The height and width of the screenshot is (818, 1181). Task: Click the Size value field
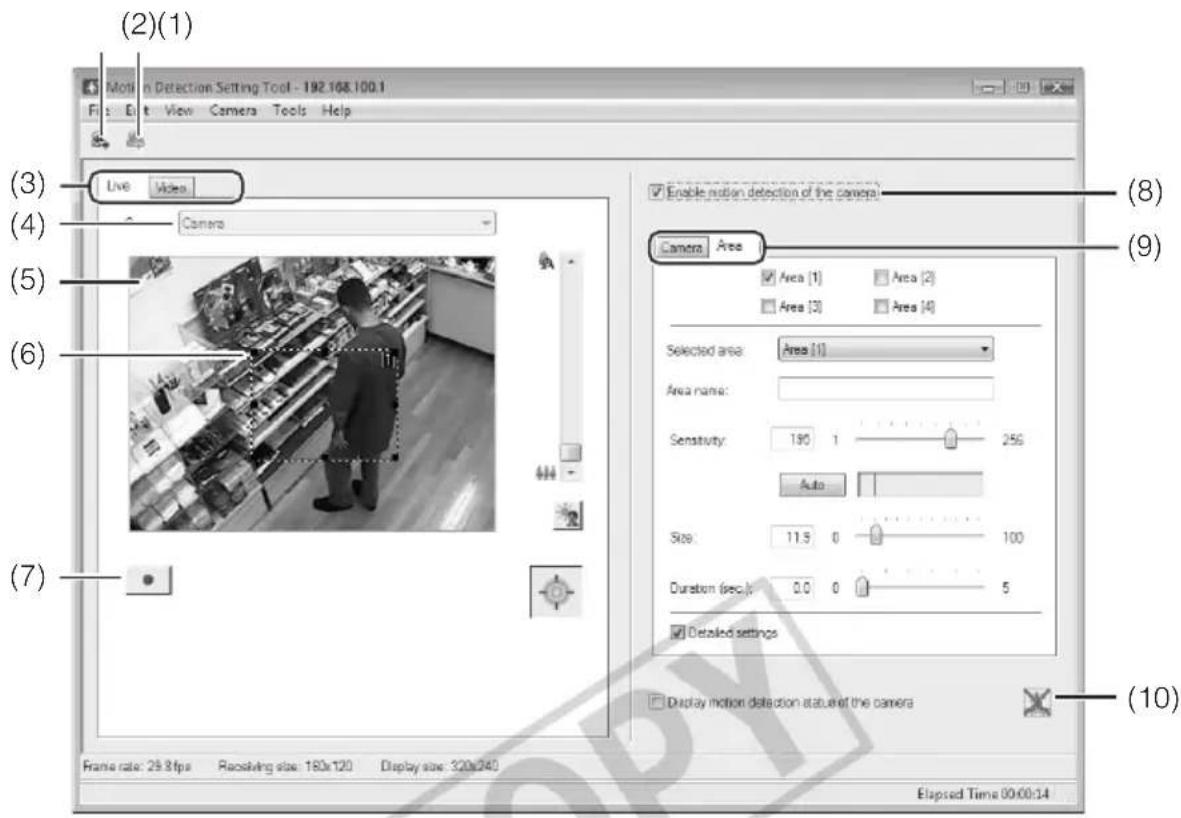point(793,537)
